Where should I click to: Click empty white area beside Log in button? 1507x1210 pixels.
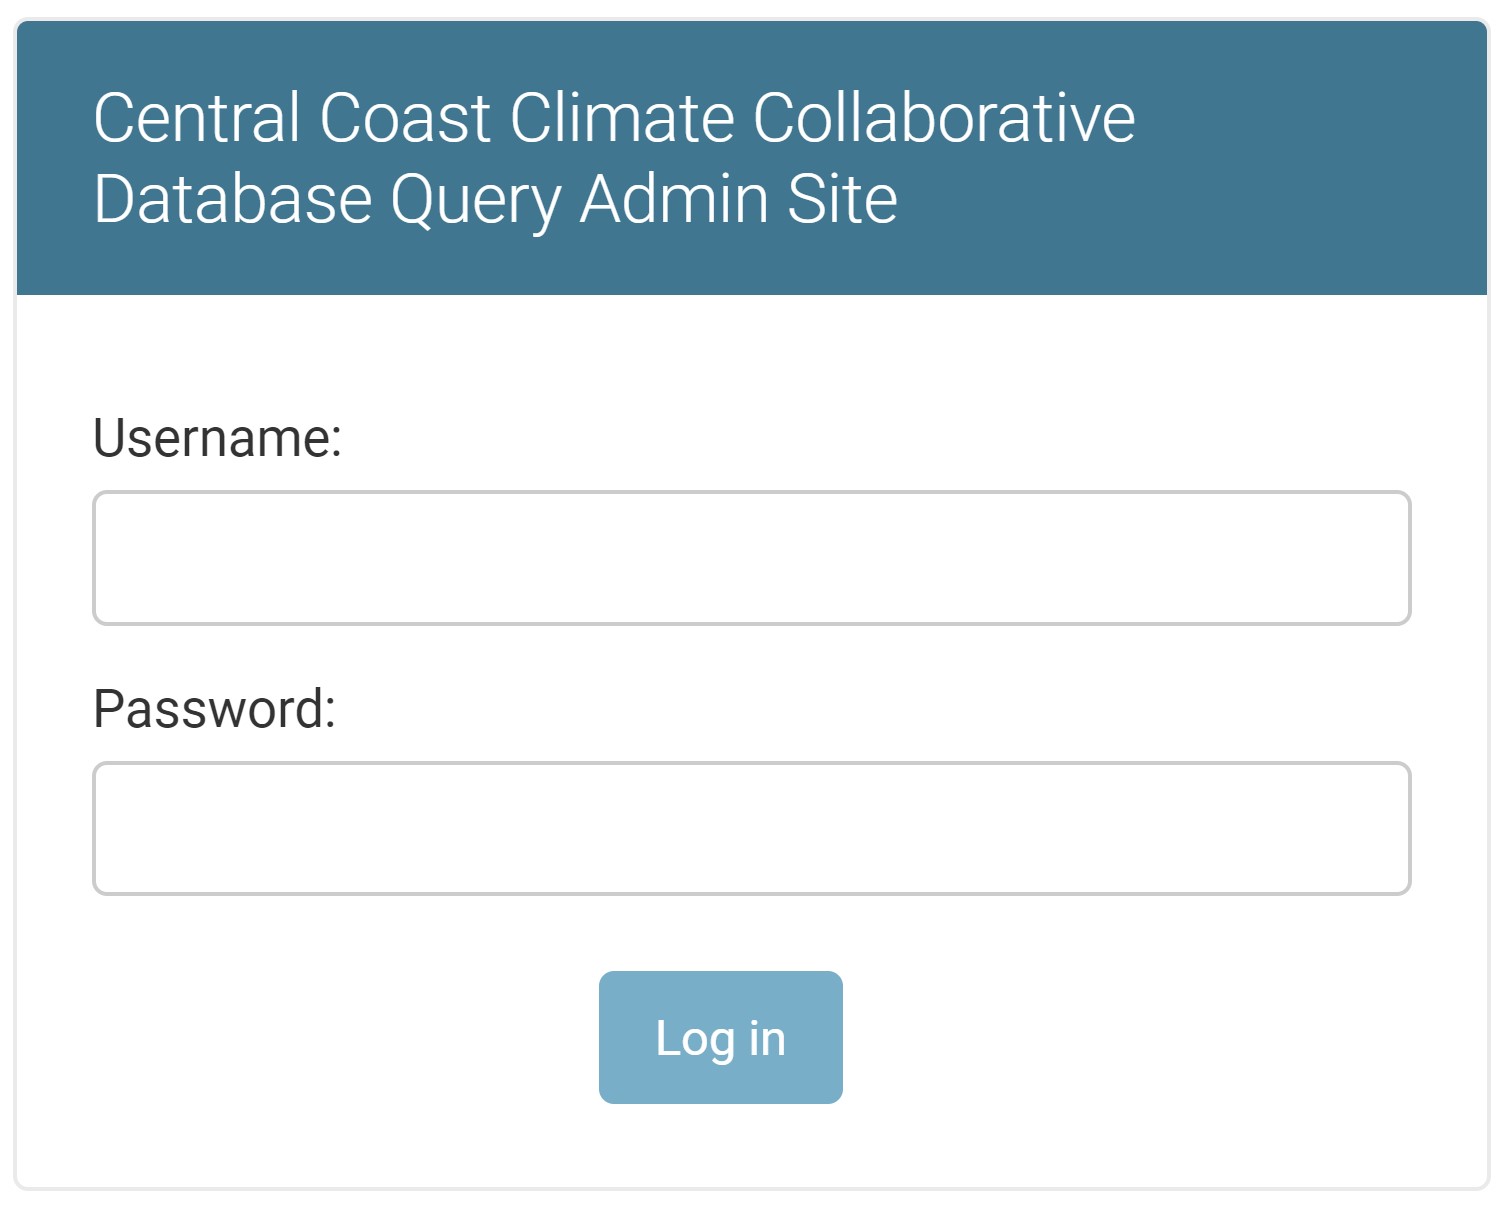pos(1100,1037)
